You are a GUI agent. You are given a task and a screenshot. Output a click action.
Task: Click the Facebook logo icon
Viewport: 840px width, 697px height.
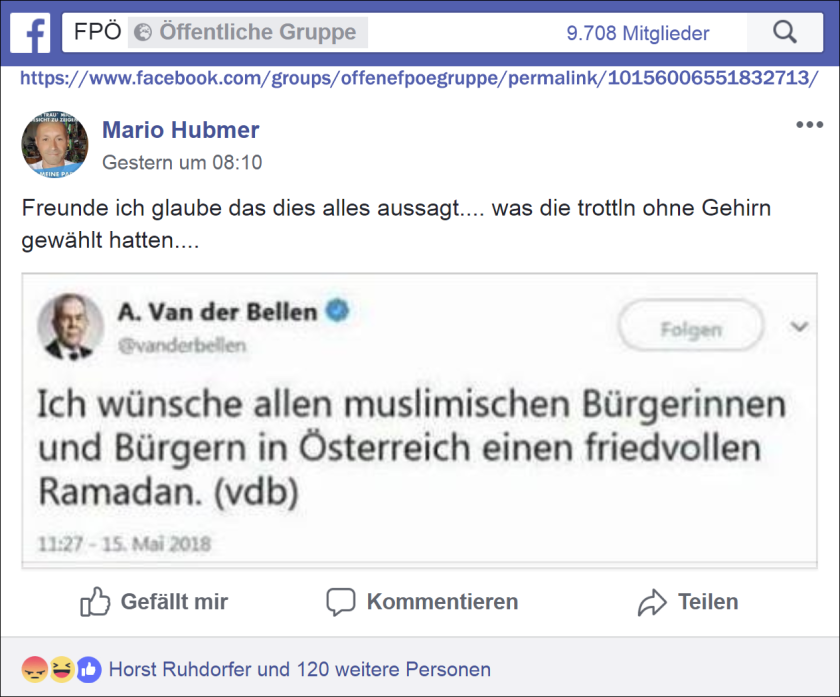point(31,33)
